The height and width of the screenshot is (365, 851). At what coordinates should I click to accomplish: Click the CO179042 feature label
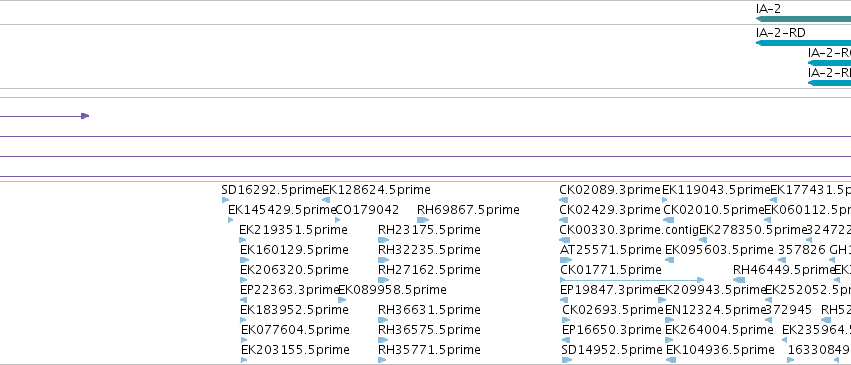(x=367, y=210)
